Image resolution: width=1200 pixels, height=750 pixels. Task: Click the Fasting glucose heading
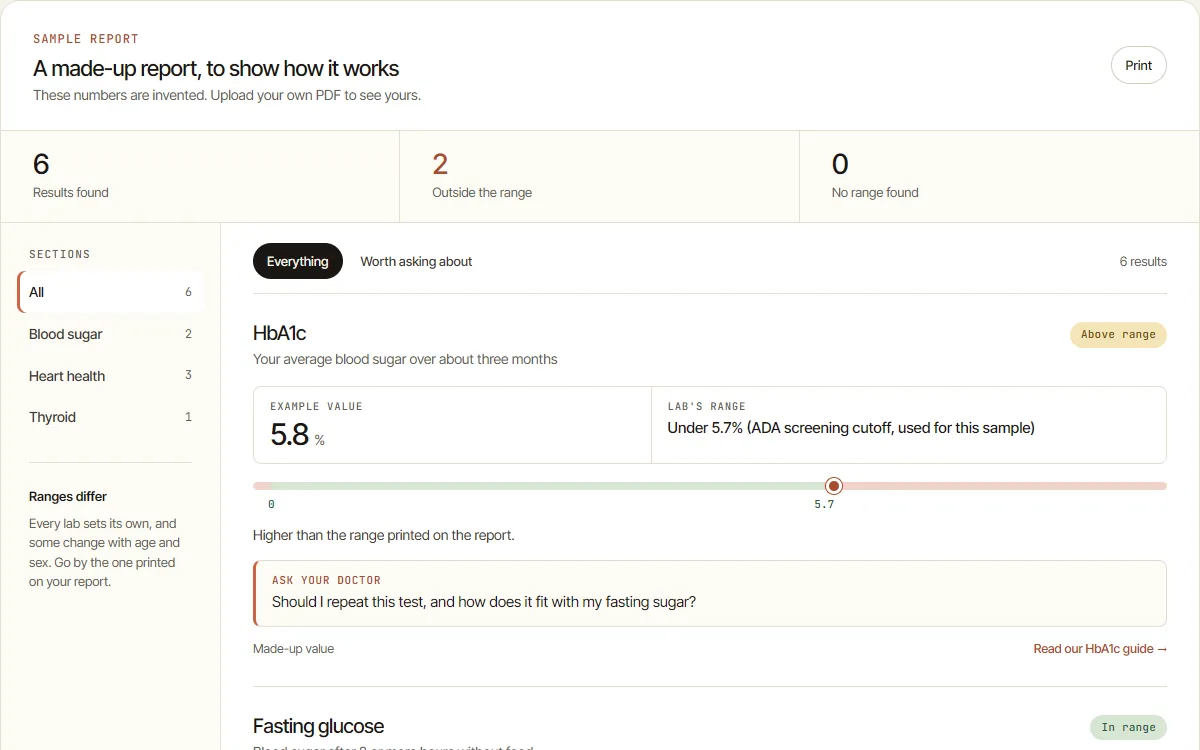tap(318, 726)
